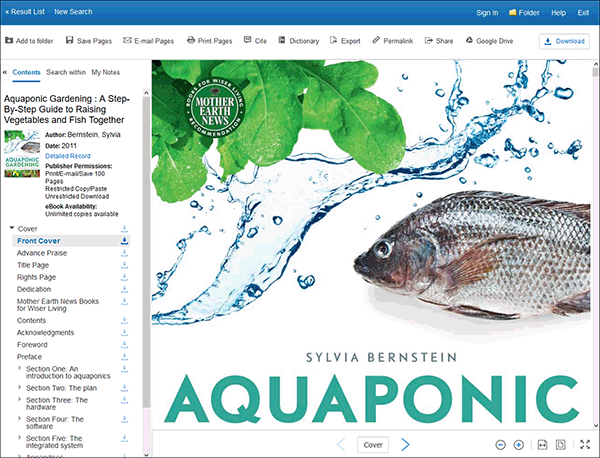The image size is (600, 458).
Task: Open the Rights Page entry
Action: pyautogui.click(x=36, y=277)
